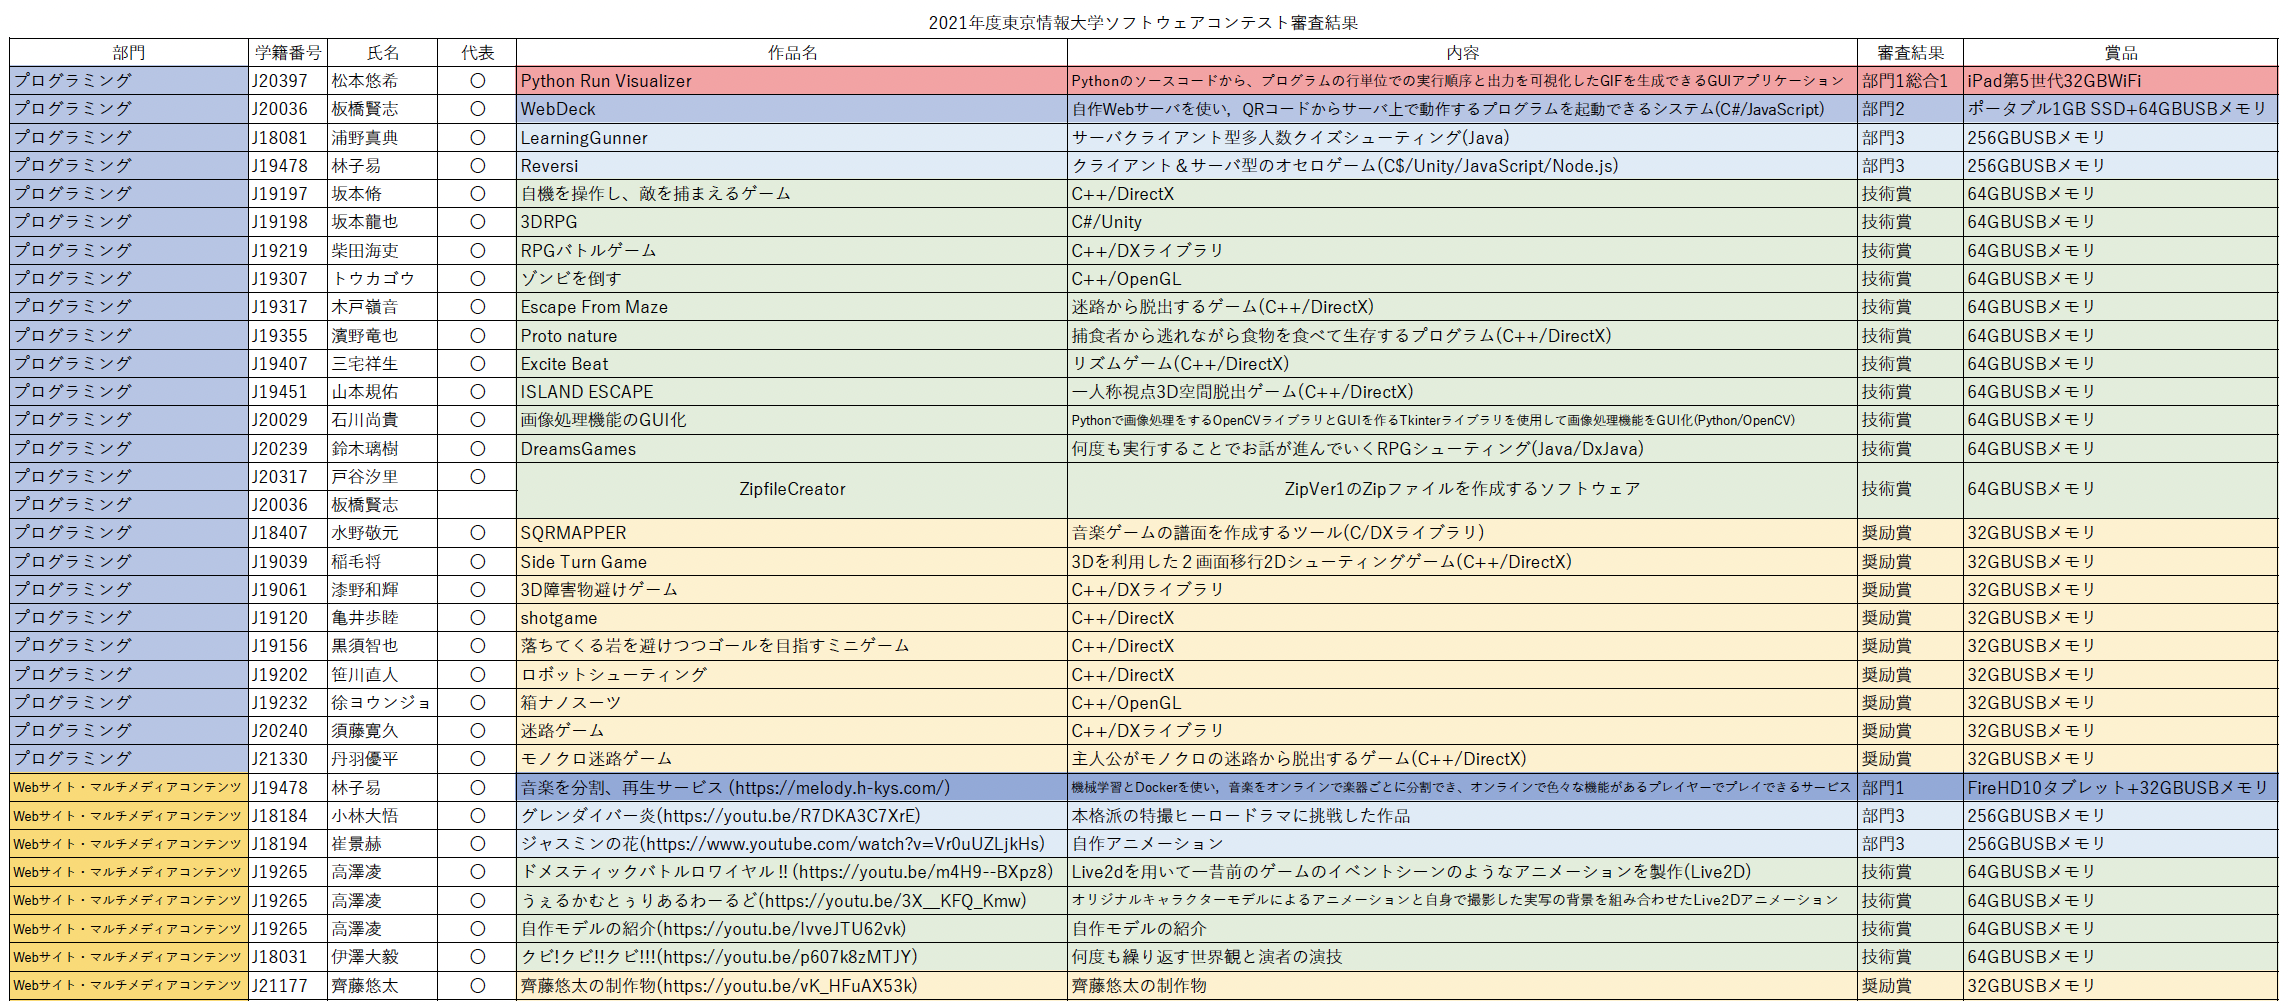Viewport: 2288px width, 1008px height.
Task: Click the 奨励賞 cell in the SQRMAPPER row
Action: coord(1910,533)
